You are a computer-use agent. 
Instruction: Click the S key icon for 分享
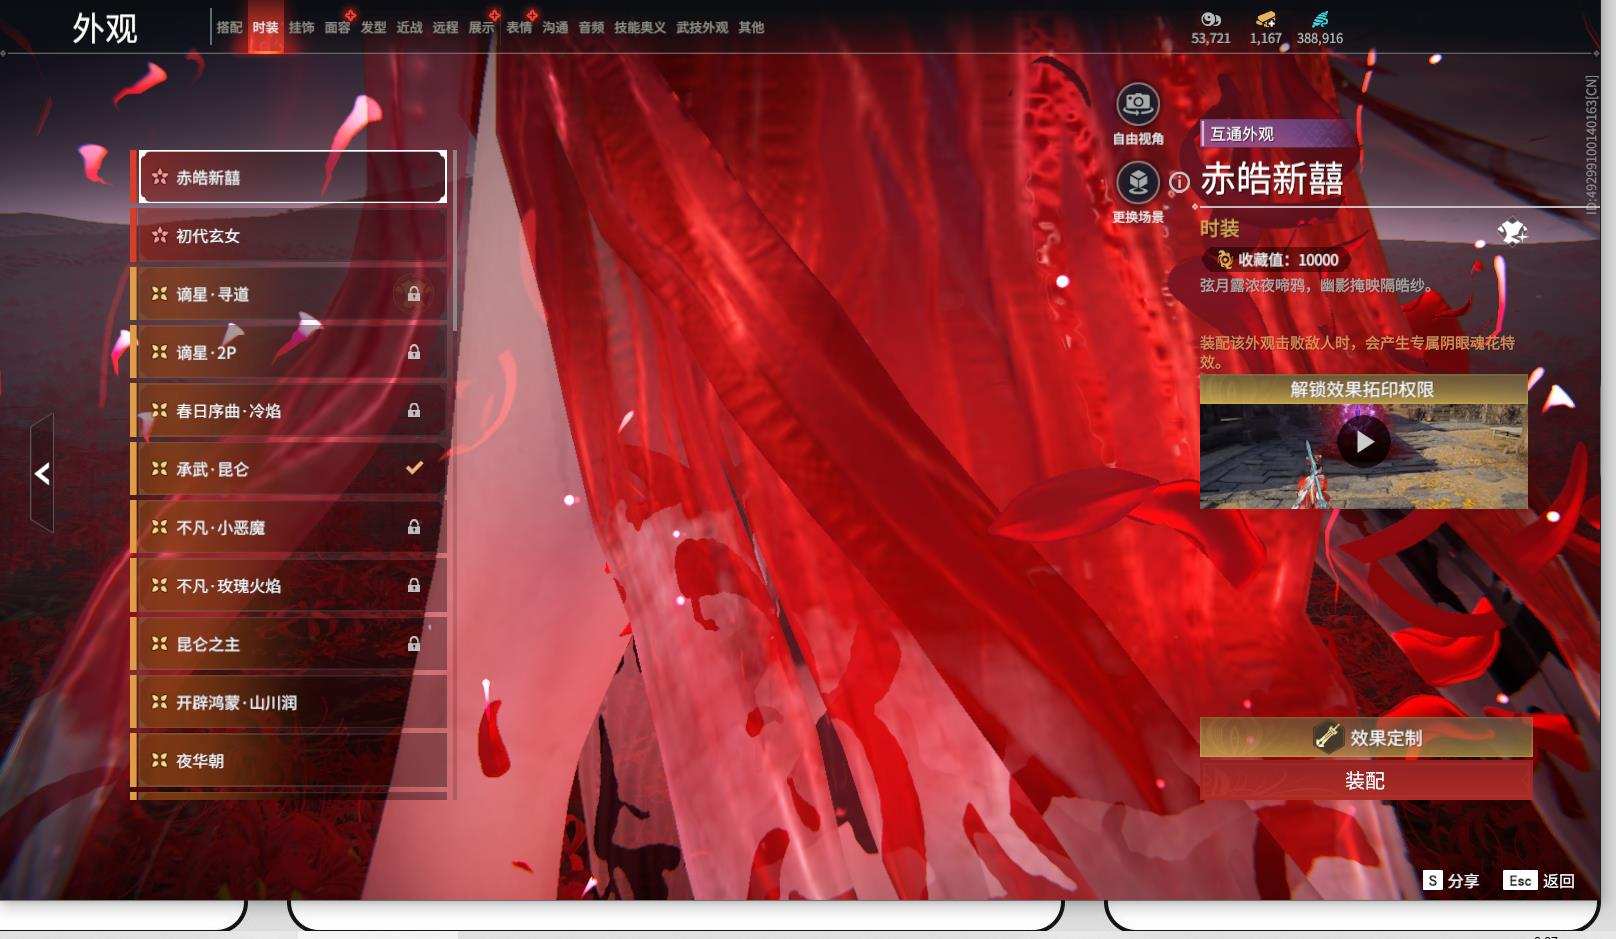(x=1433, y=880)
